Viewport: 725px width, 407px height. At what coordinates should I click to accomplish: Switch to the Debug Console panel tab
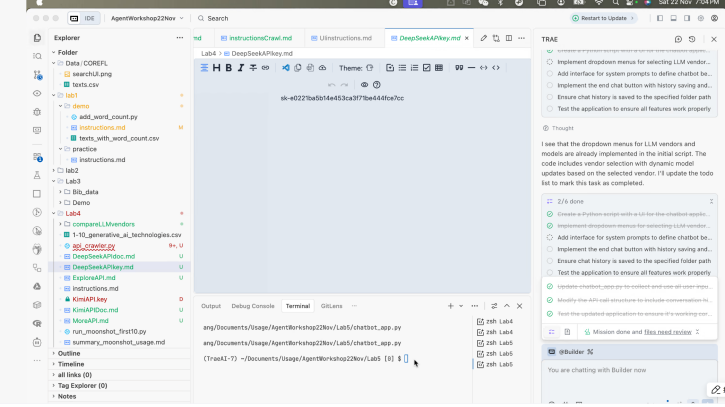tap(252, 305)
